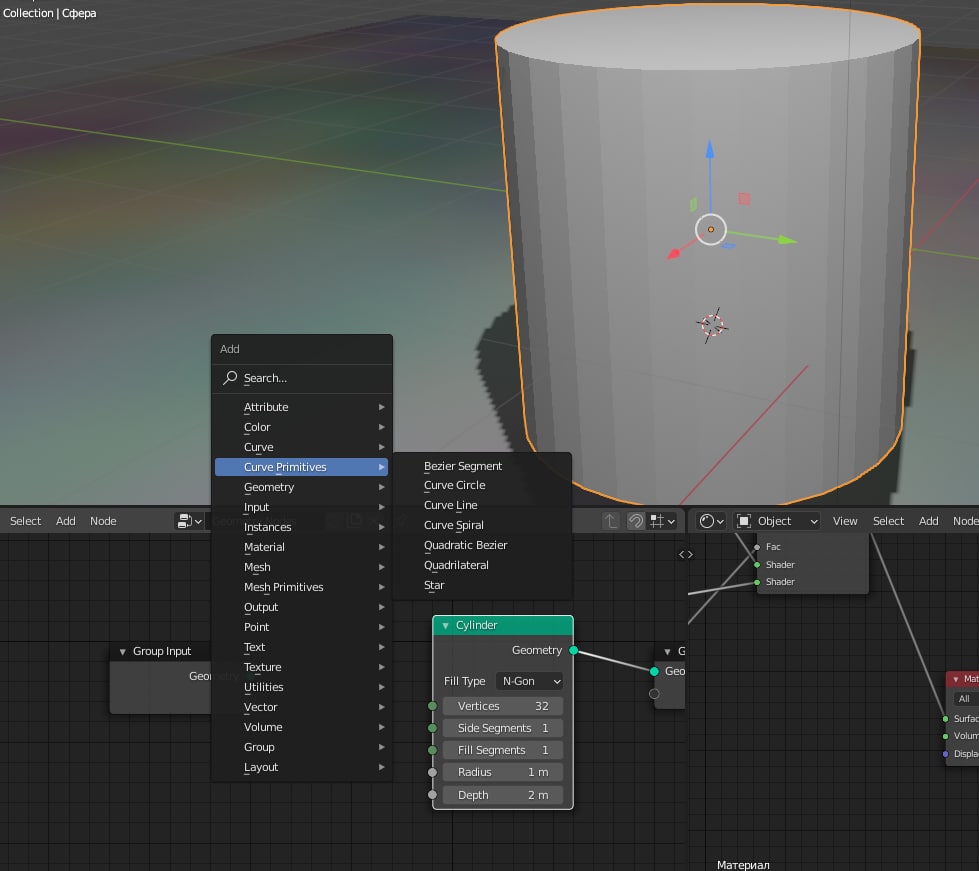Click the red X axis gizmo arrow
Image resolution: width=979 pixels, height=871 pixels.
674,253
